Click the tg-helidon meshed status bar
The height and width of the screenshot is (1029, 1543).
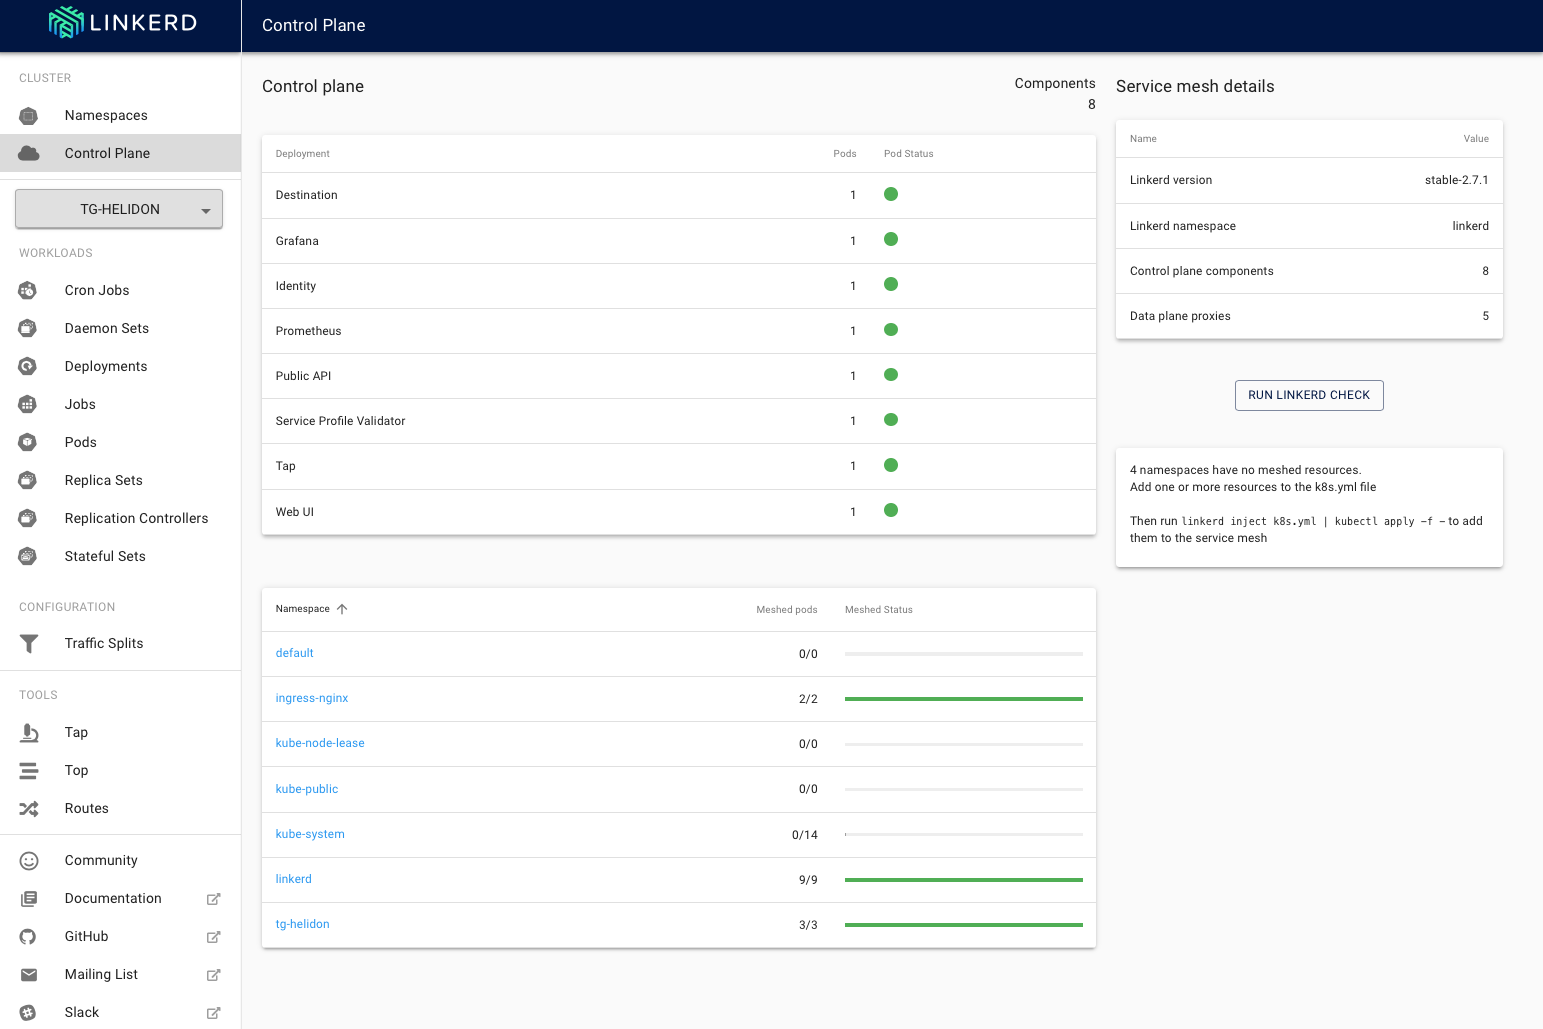[x=964, y=925]
